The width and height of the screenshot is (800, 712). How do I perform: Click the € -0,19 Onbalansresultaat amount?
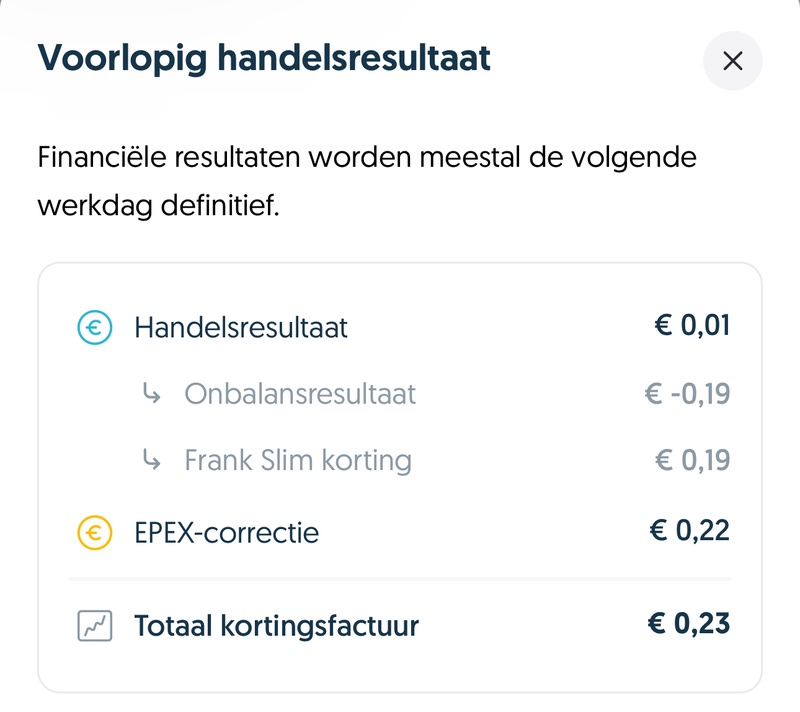(x=687, y=393)
